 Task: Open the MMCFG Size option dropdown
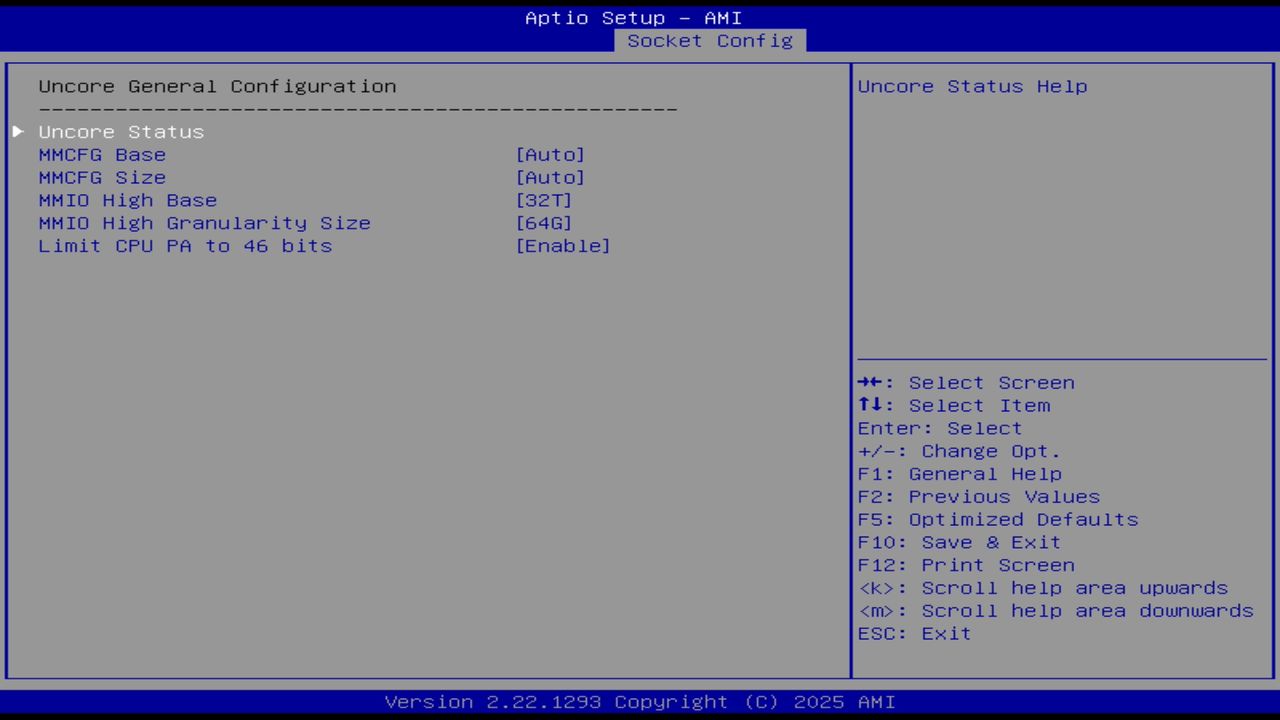(550, 177)
